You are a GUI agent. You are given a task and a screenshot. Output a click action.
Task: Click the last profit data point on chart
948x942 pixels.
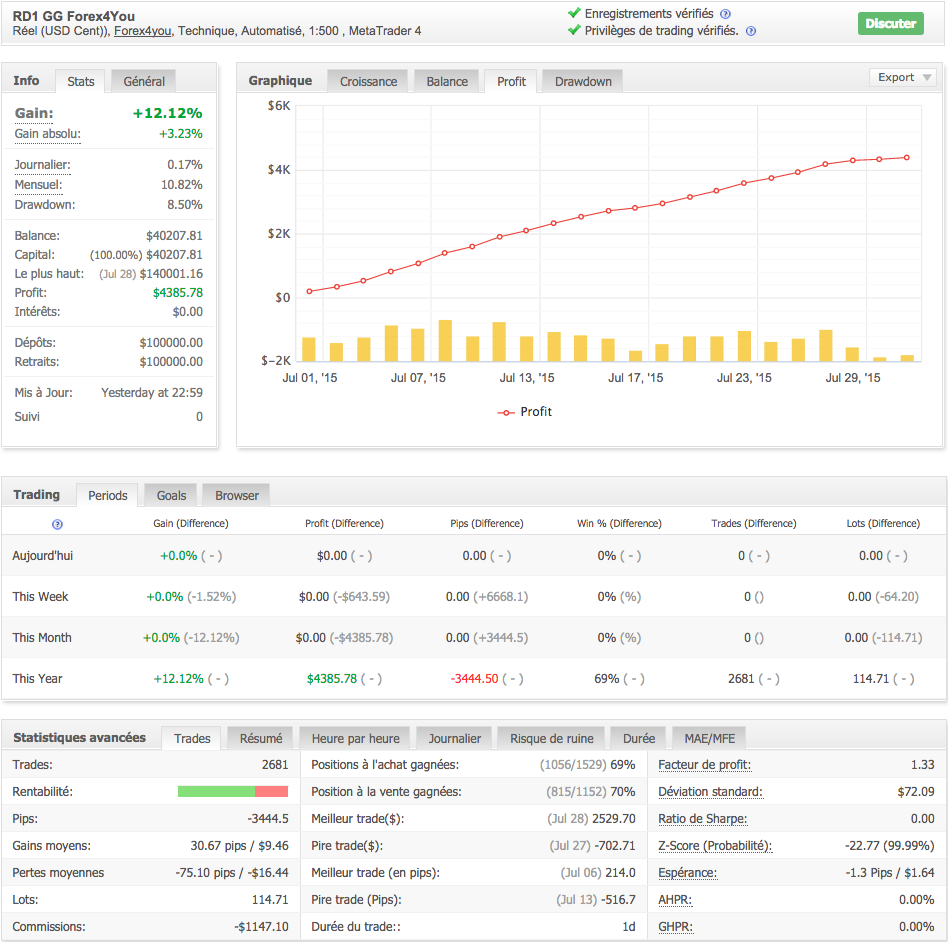coord(907,157)
